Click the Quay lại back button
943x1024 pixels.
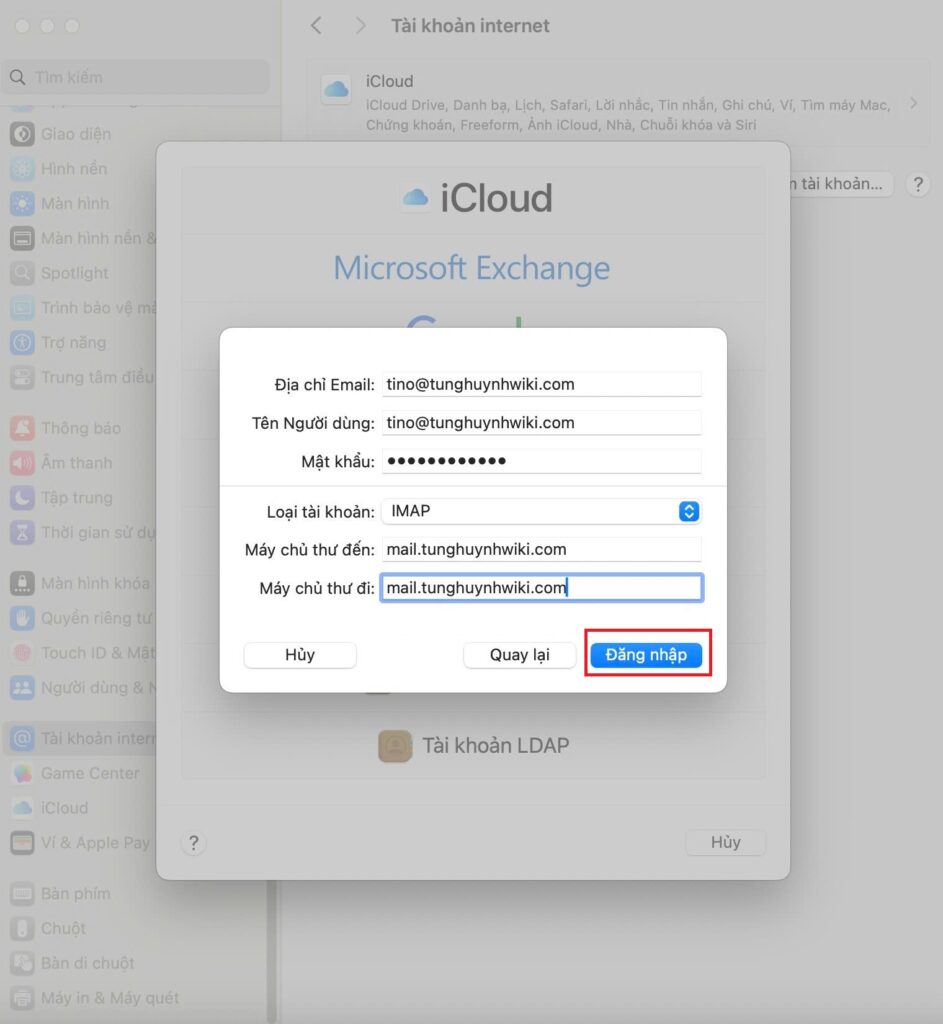coord(519,654)
